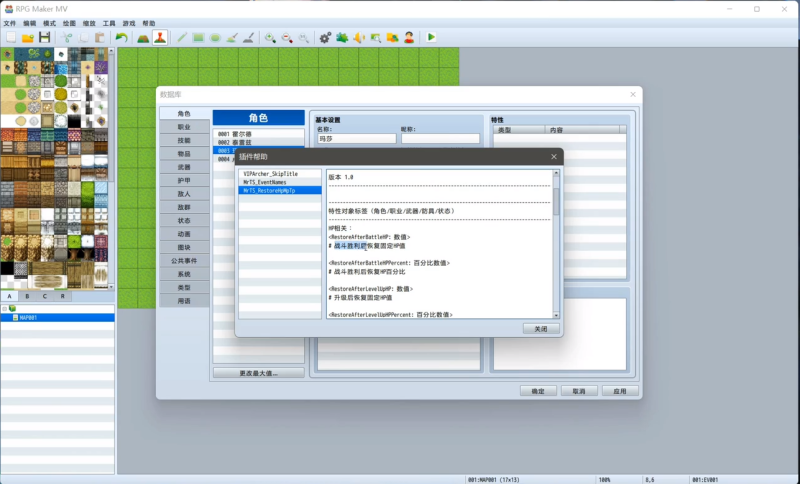The image size is (800, 484).
Task: Collapse the project root tree node
Action: [x=5, y=309]
